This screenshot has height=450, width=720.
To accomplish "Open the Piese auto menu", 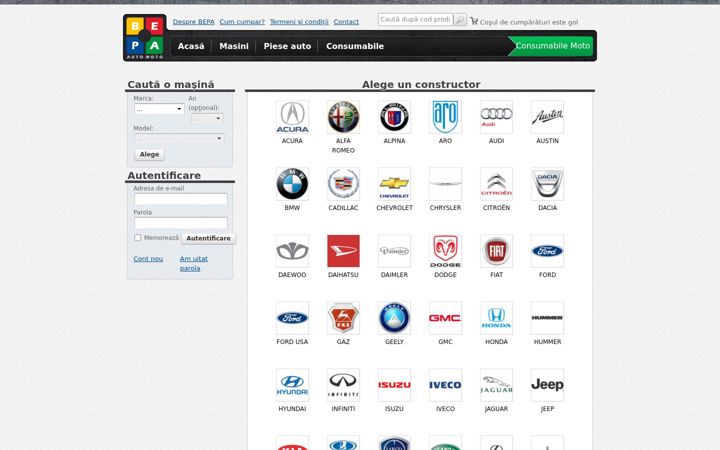I will point(287,46).
